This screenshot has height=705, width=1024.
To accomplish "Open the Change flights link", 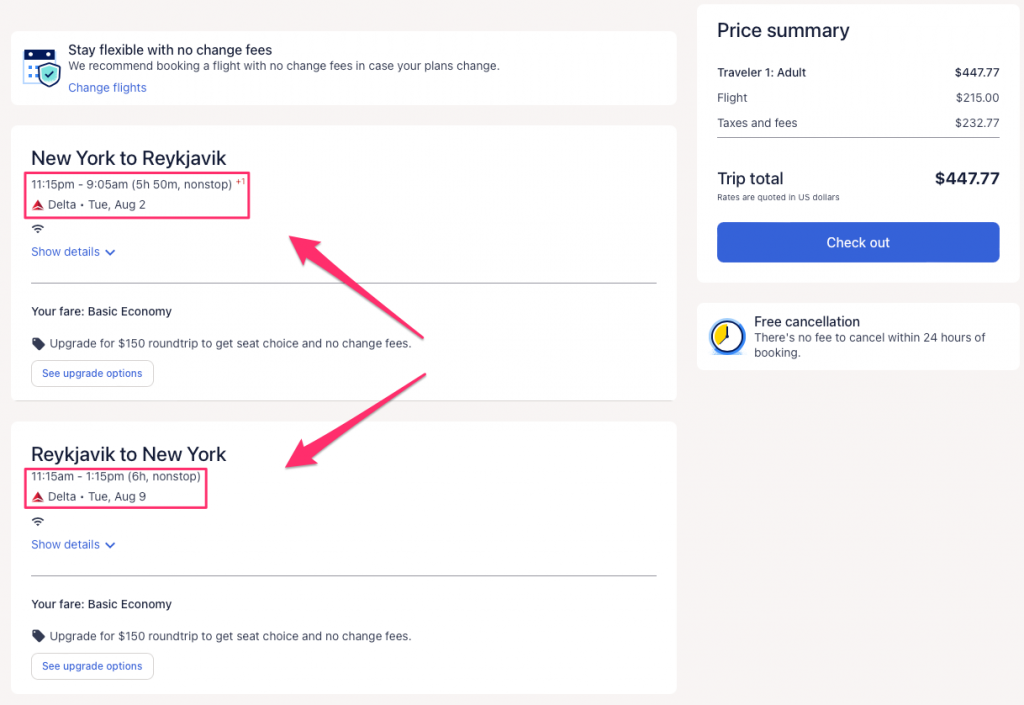I will 107,88.
